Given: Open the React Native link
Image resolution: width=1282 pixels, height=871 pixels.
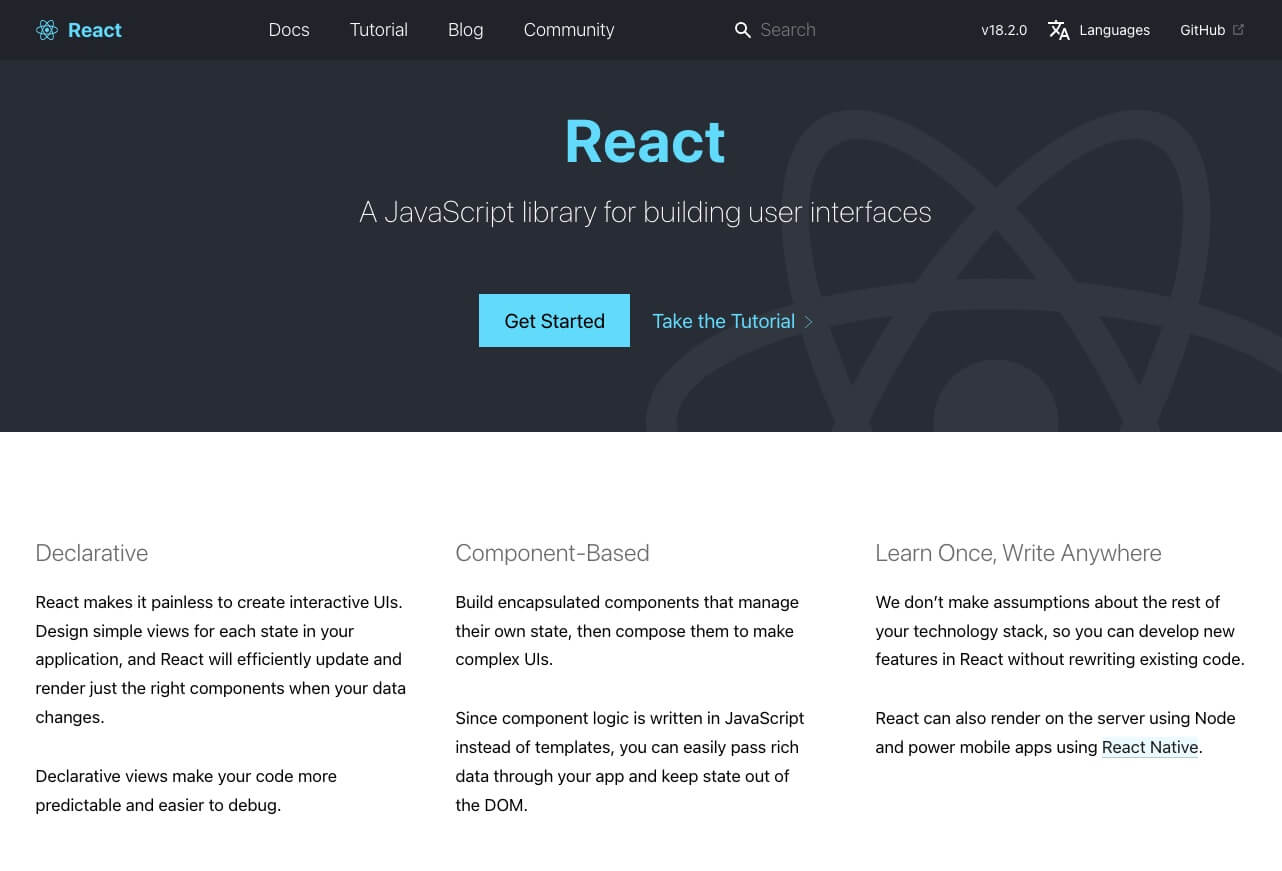Looking at the screenshot, I should click(x=1150, y=747).
